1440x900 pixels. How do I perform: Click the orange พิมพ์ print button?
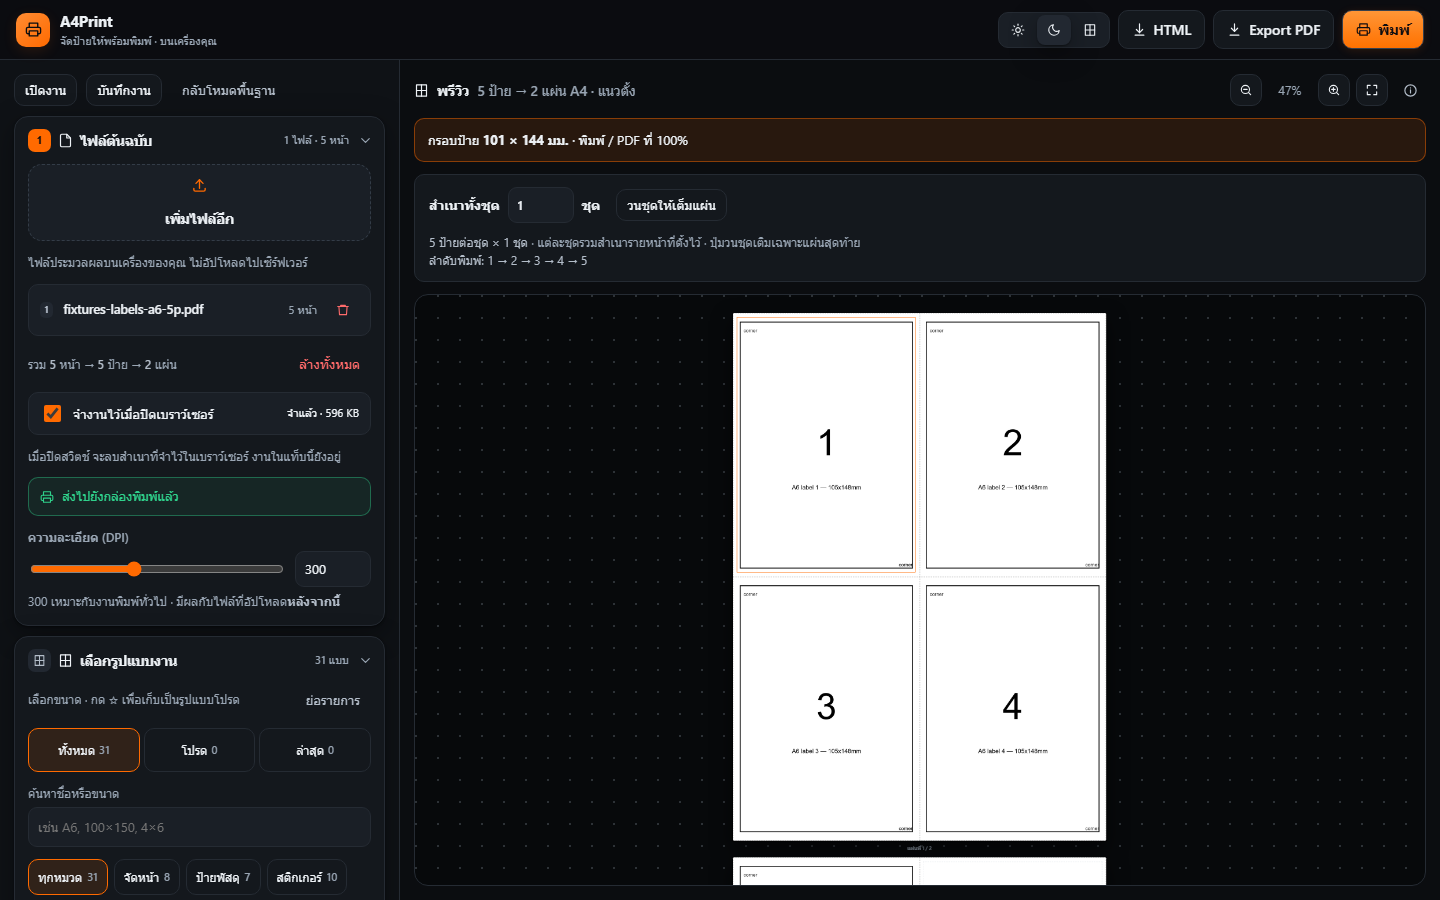pos(1383,30)
